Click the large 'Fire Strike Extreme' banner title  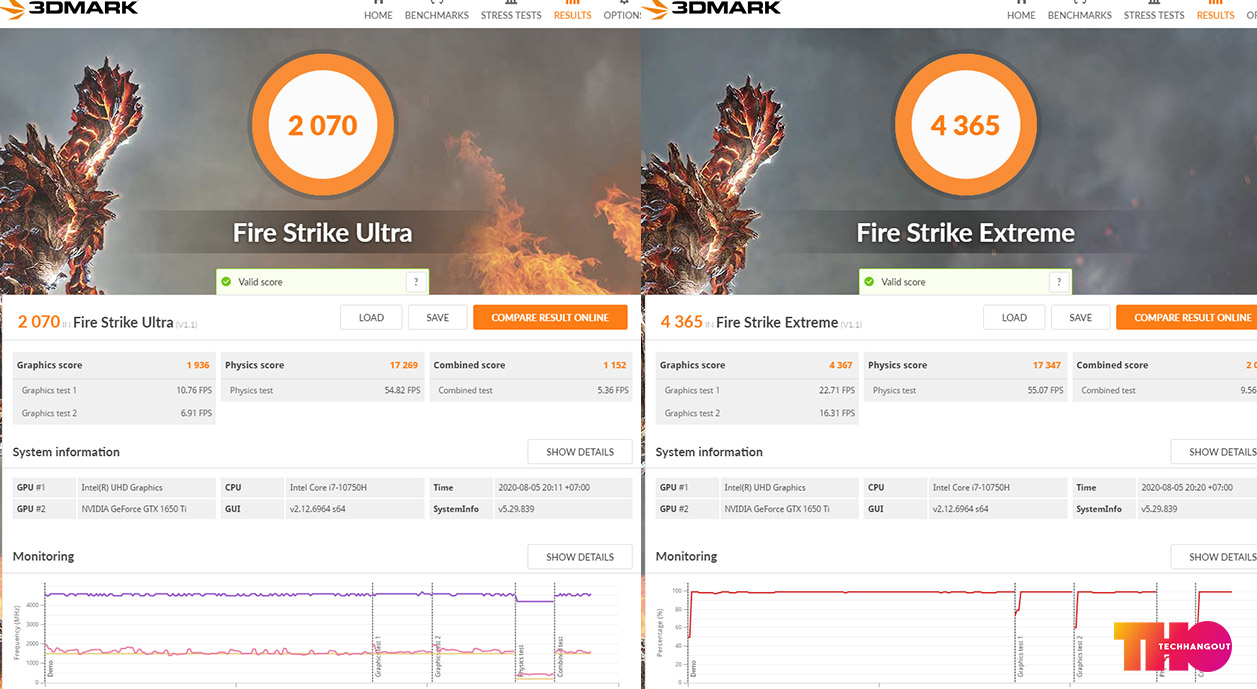(965, 233)
